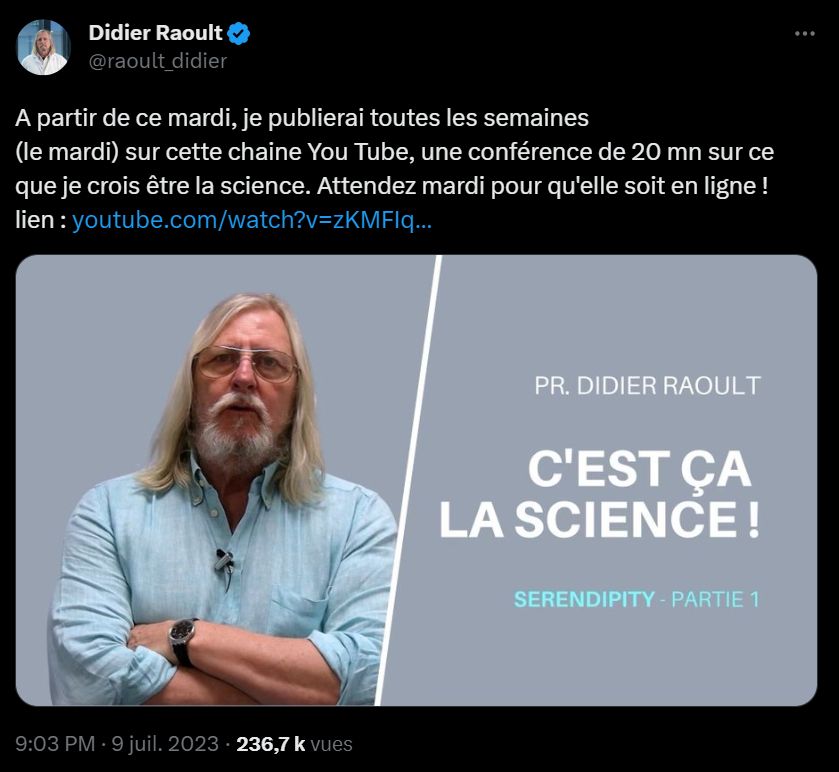Click the PR. DIDIER RAOULT caption in the image
The image size is (839, 772).
tap(648, 385)
